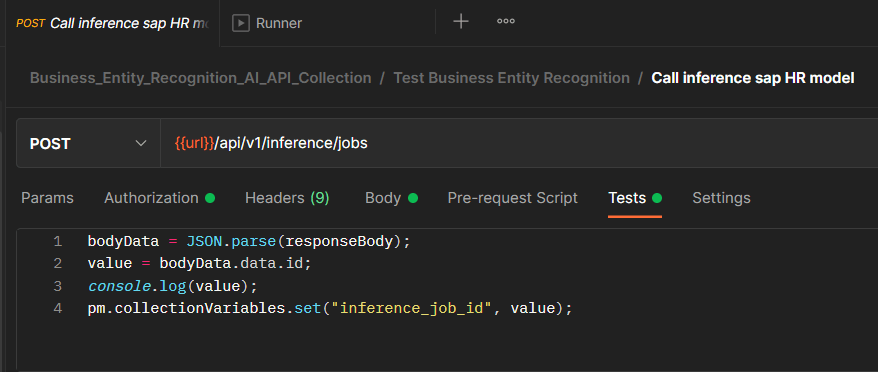Expand the POST method dropdown
Viewport: 878px width, 372px height.
click(x=88, y=143)
